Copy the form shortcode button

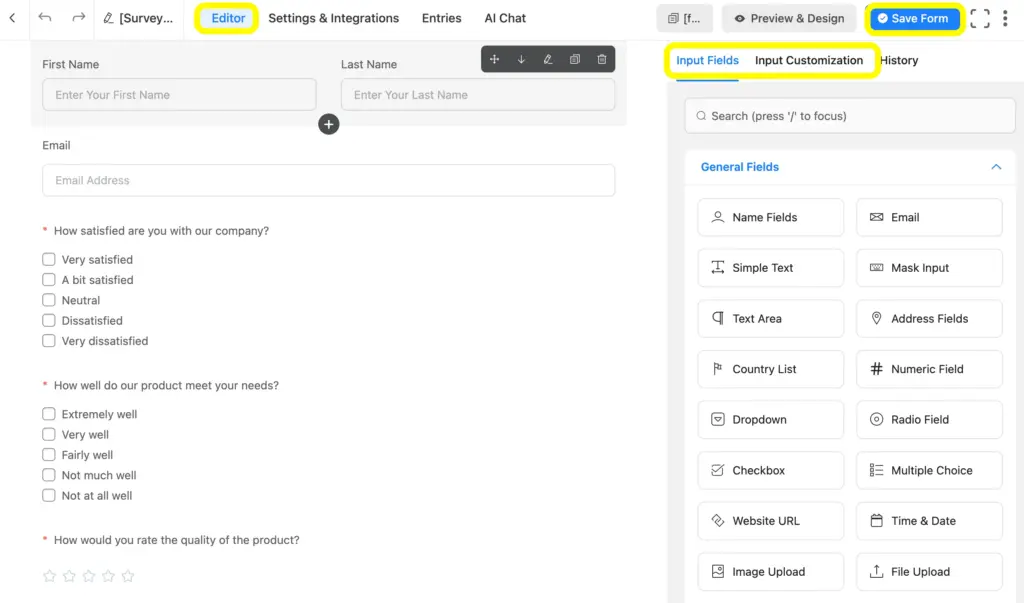685,18
